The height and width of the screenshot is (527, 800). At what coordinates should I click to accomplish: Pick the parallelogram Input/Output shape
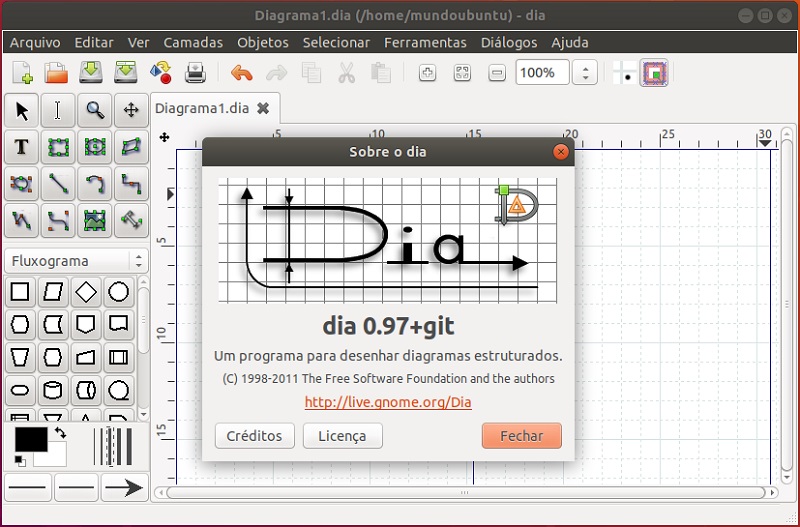[x=53, y=292]
